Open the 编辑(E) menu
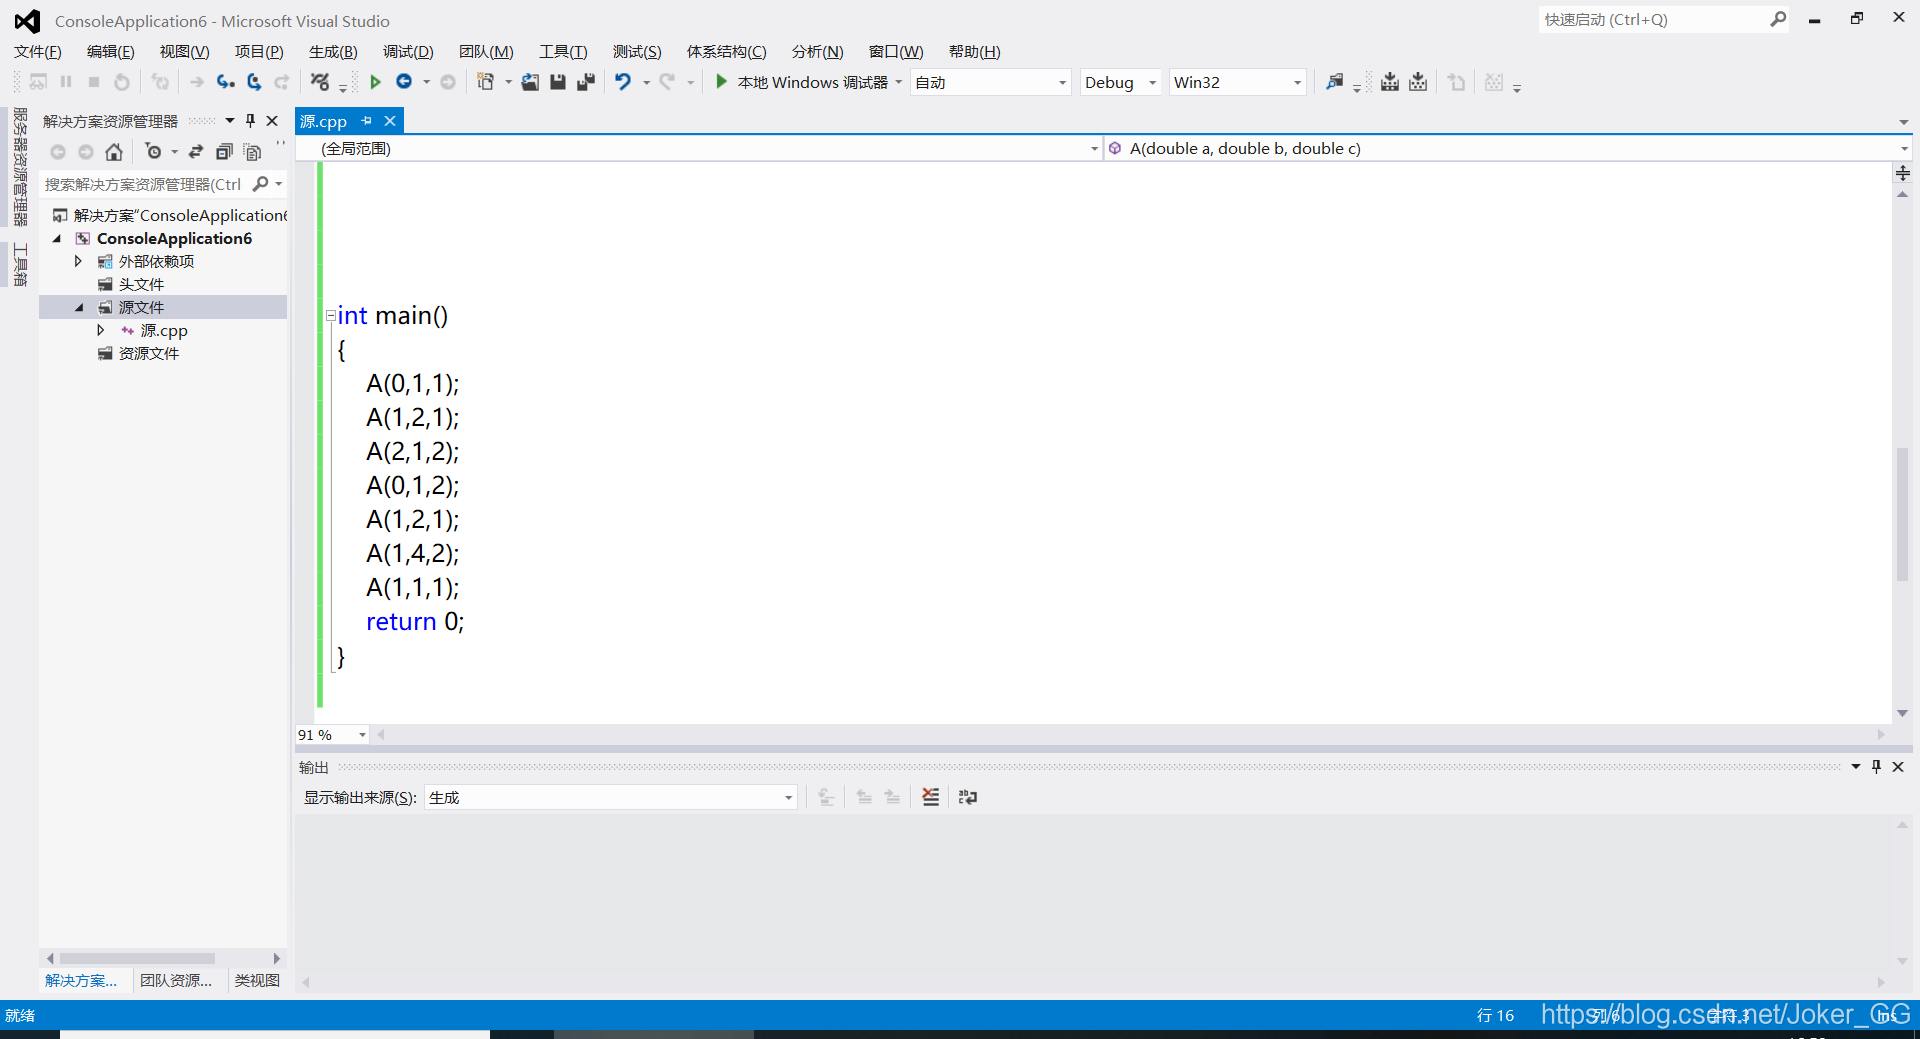This screenshot has height=1039, width=1920. (110, 51)
